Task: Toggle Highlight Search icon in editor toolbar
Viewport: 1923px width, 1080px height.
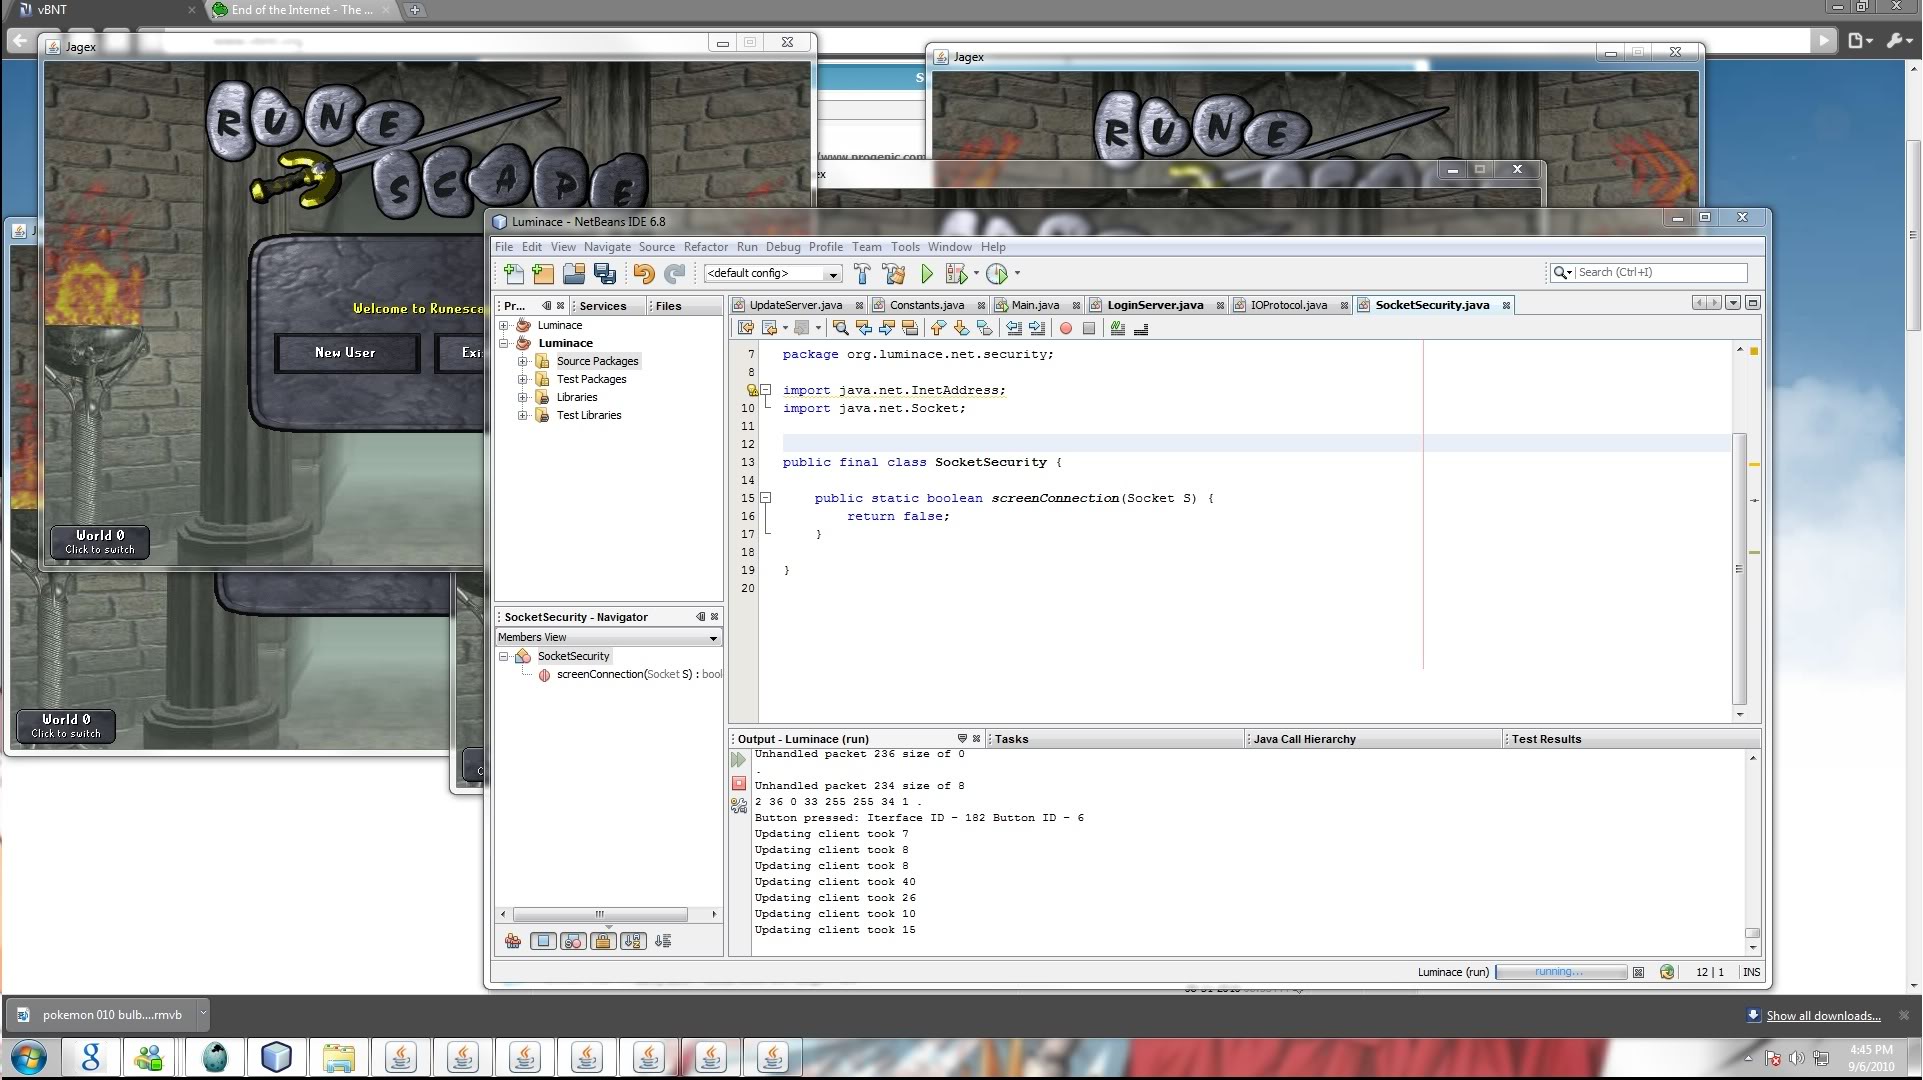Action: 910,328
